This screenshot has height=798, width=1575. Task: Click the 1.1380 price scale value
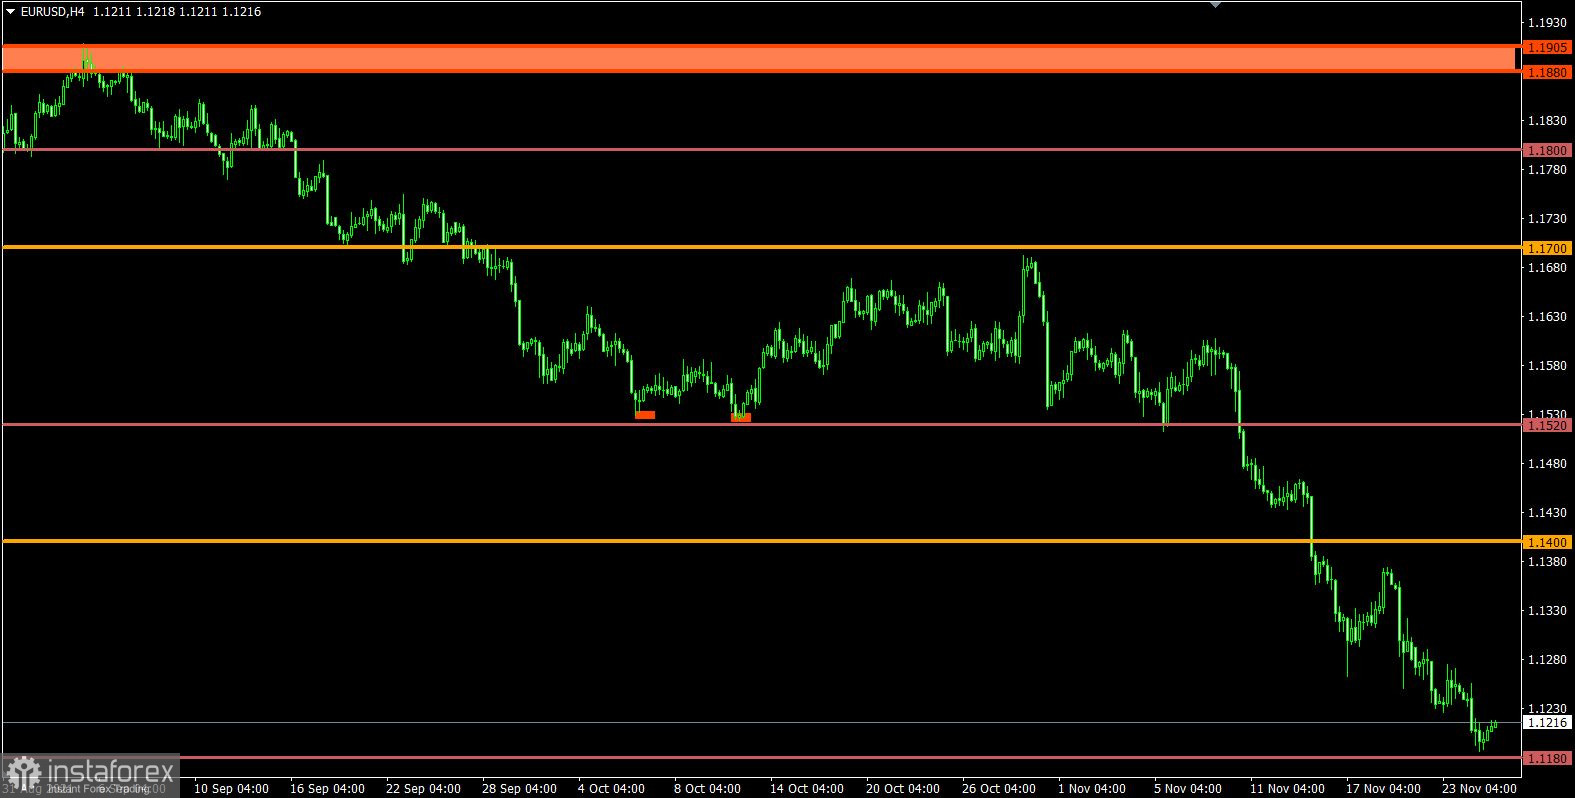1548,561
